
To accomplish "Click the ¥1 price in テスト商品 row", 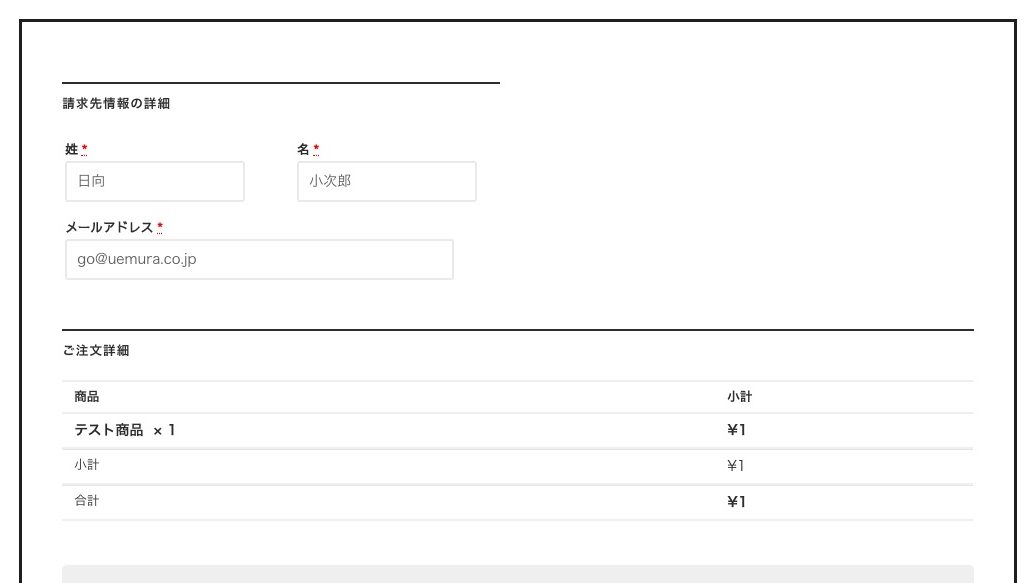I will click(x=736, y=430).
